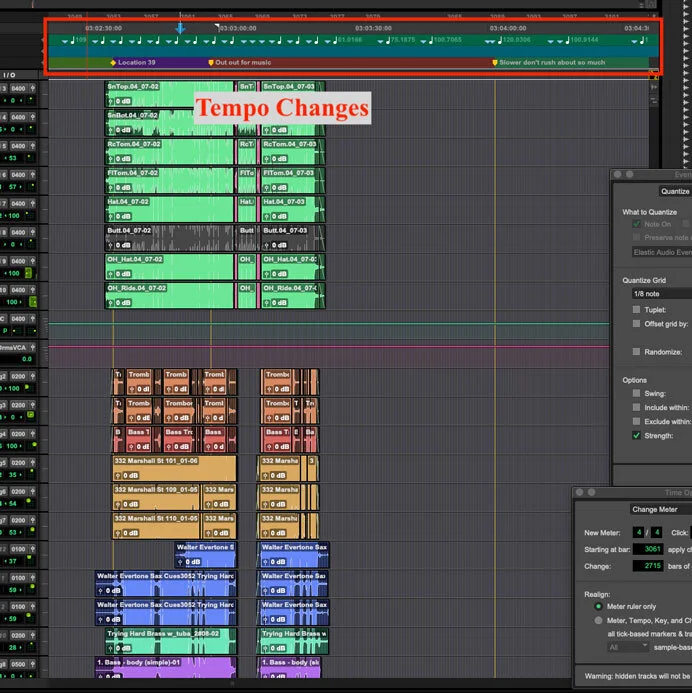The height and width of the screenshot is (693, 692).
Task: Click the blue playhead arrow in timecode ruler
Action: [180, 29]
